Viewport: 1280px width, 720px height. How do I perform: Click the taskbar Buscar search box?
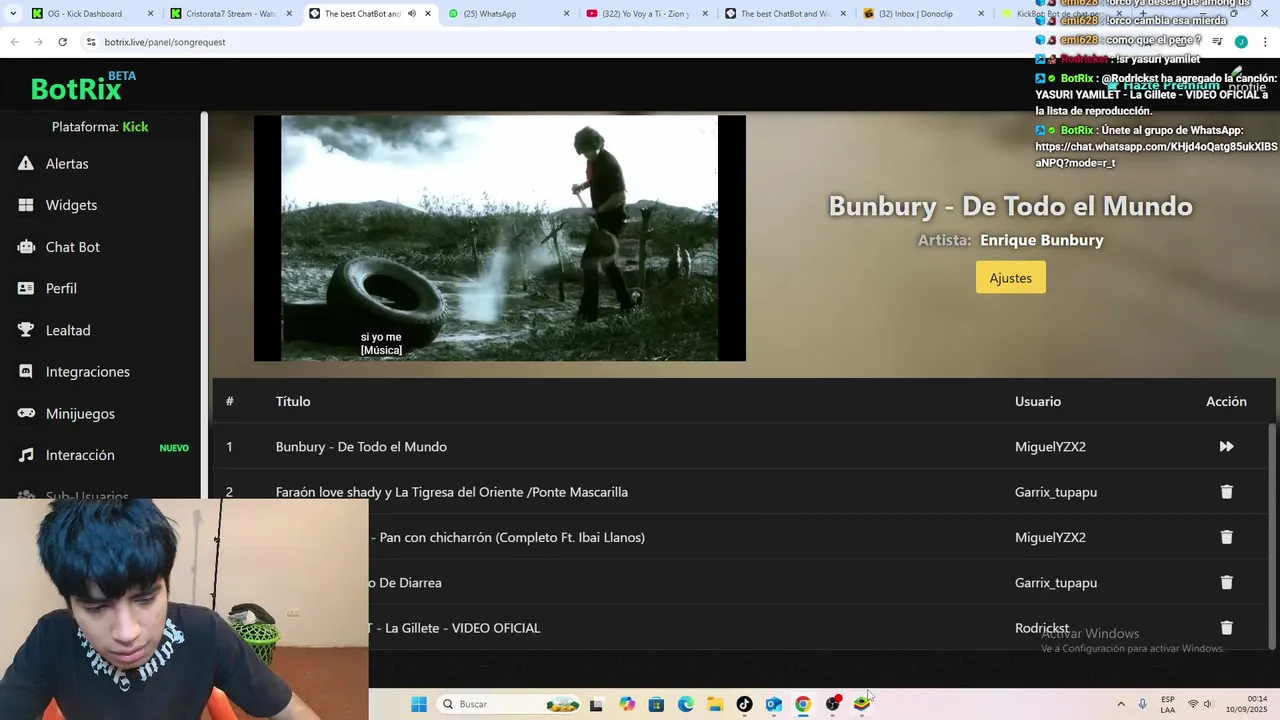pos(510,704)
